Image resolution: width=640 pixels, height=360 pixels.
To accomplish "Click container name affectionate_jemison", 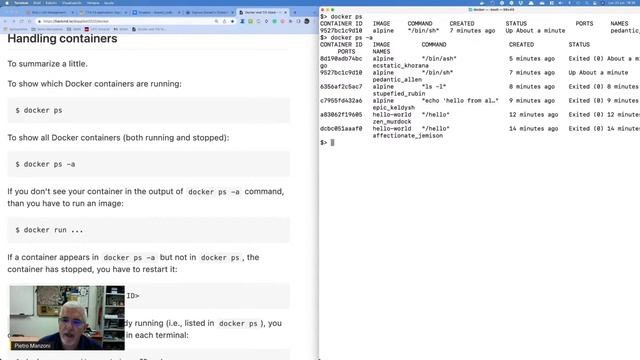I will click(407, 136).
